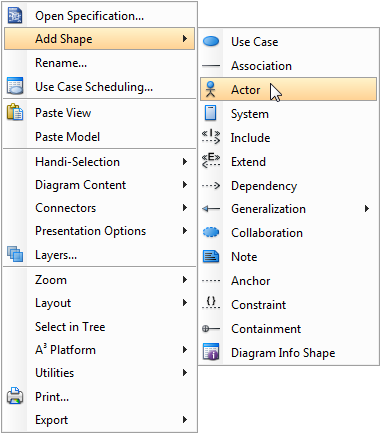Click the Add Shape menu label
Screen dimensions: 381x434
point(64,39)
